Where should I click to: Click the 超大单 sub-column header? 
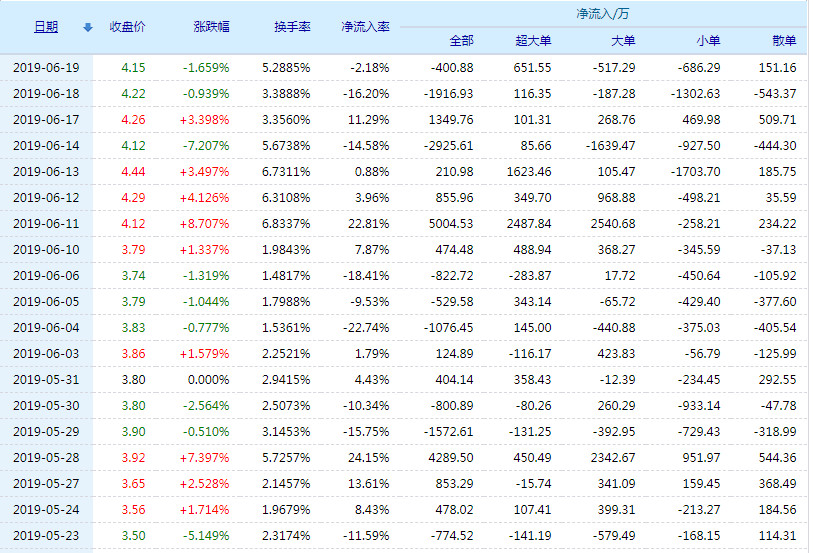[533, 41]
